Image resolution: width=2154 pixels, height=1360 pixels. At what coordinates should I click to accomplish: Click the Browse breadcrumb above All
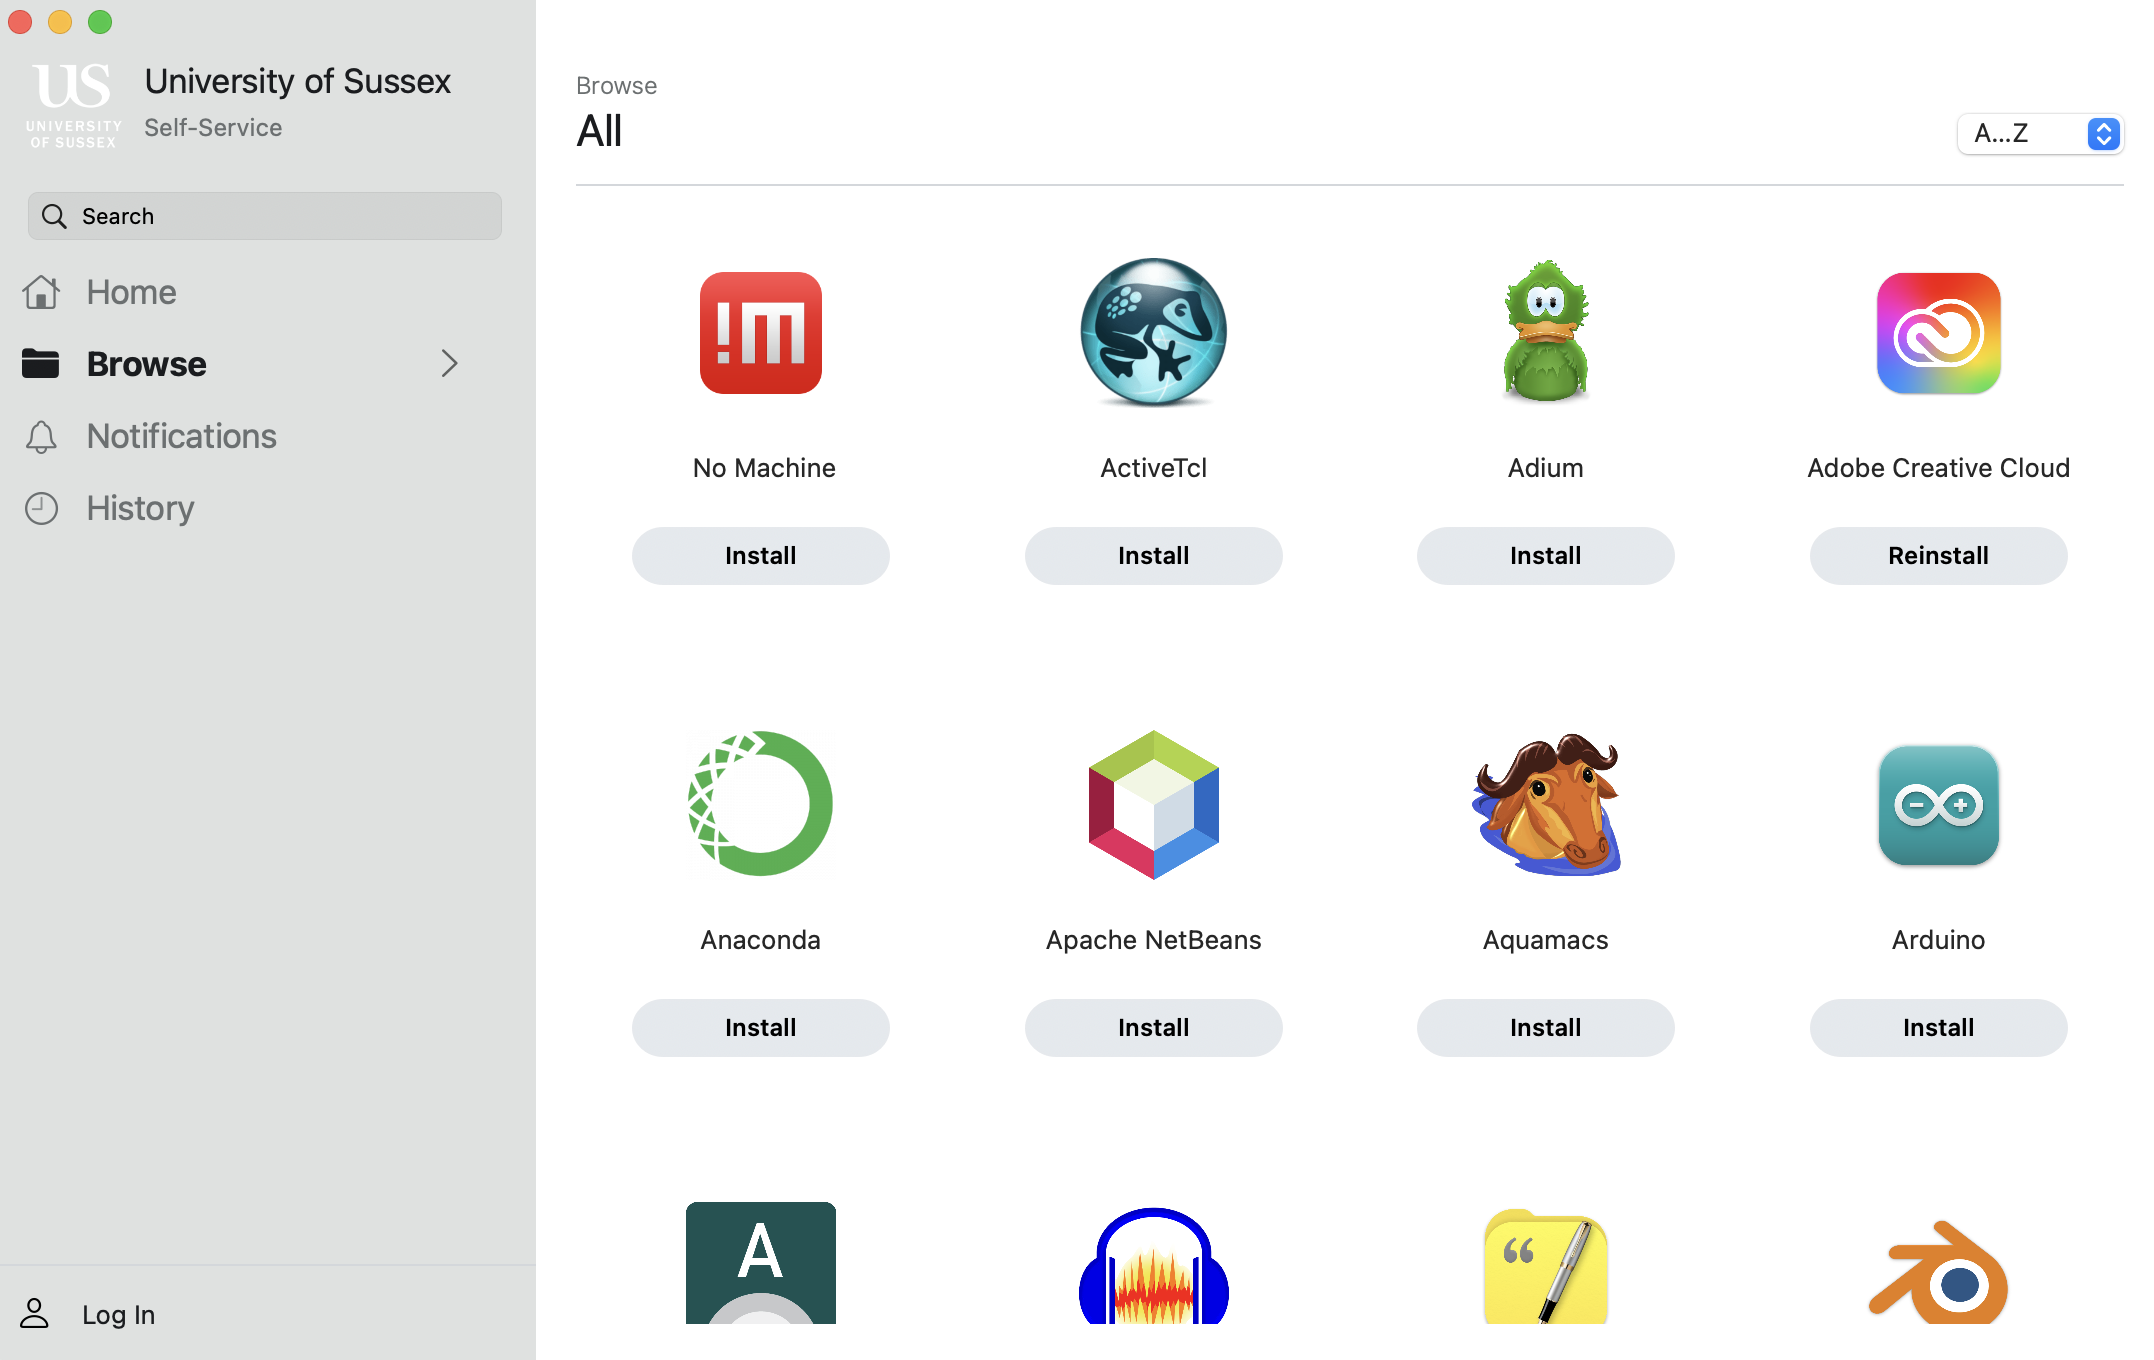click(616, 86)
